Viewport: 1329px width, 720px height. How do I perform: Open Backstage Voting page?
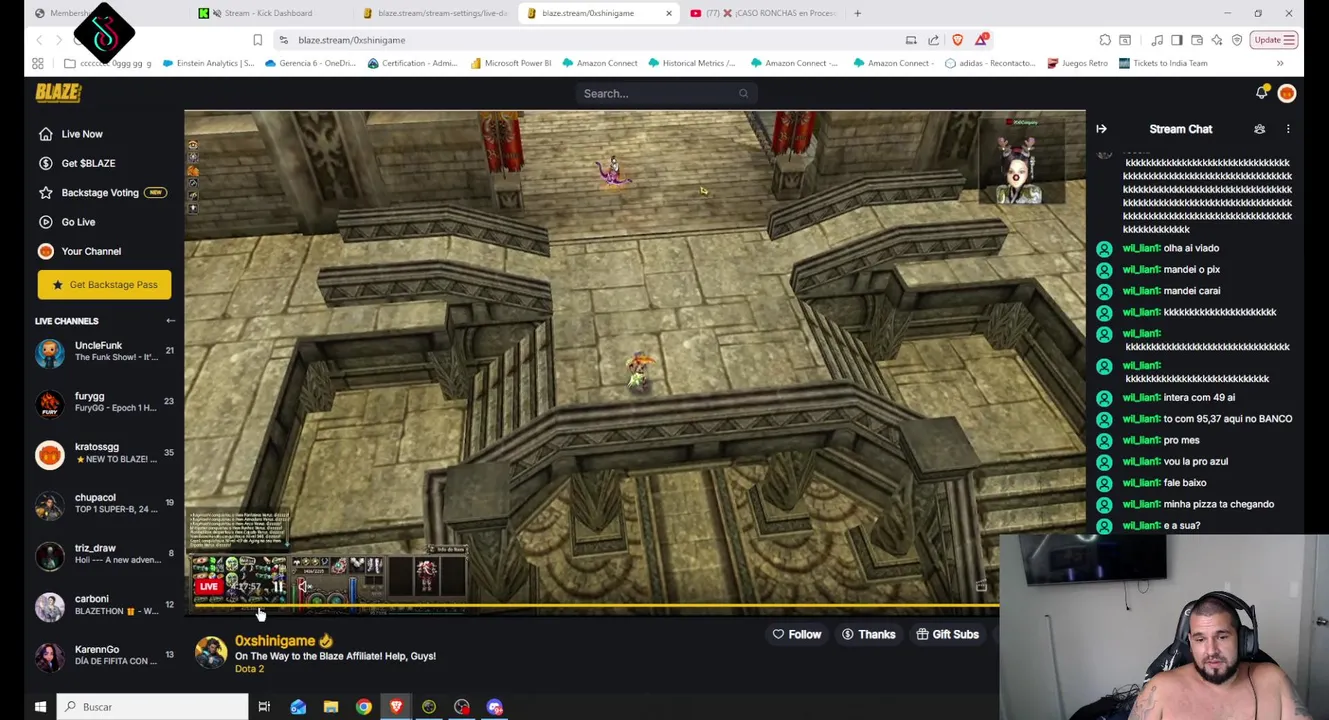(x=101, y=192)
